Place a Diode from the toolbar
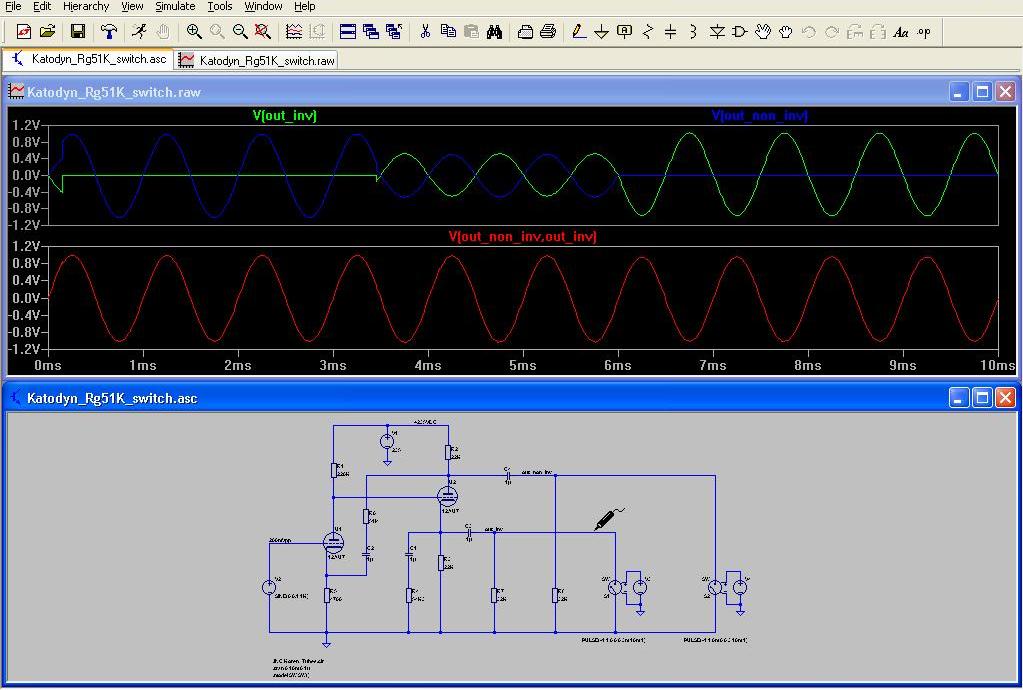 (x=717, y=31)
